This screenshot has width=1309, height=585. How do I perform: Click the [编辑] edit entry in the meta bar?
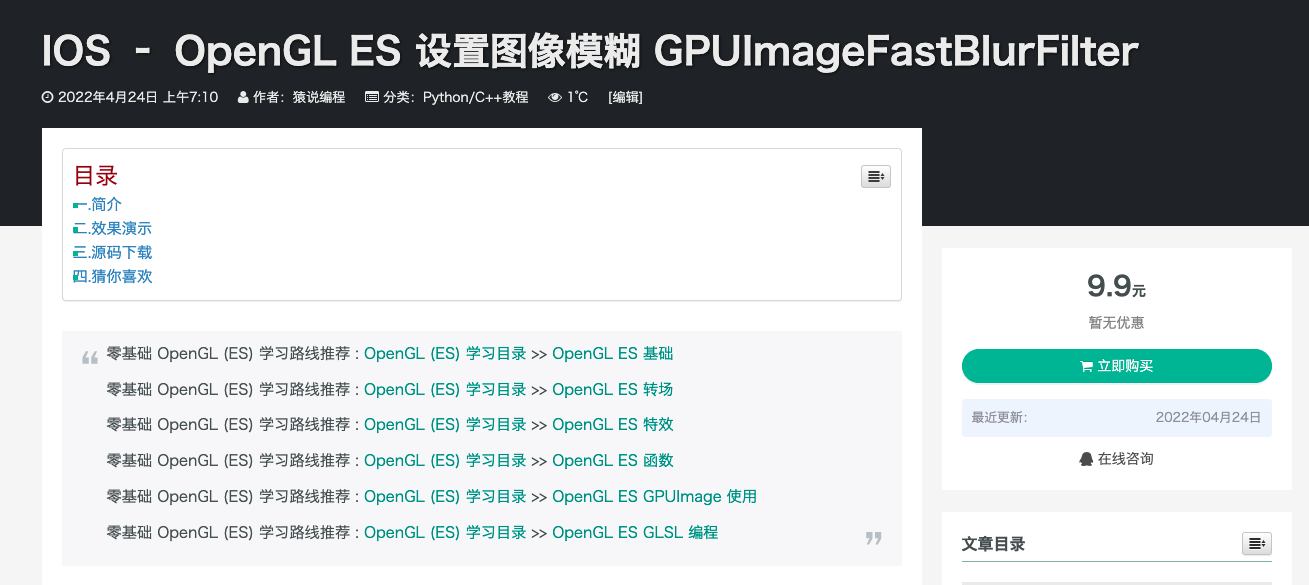[x=626, y=97]
